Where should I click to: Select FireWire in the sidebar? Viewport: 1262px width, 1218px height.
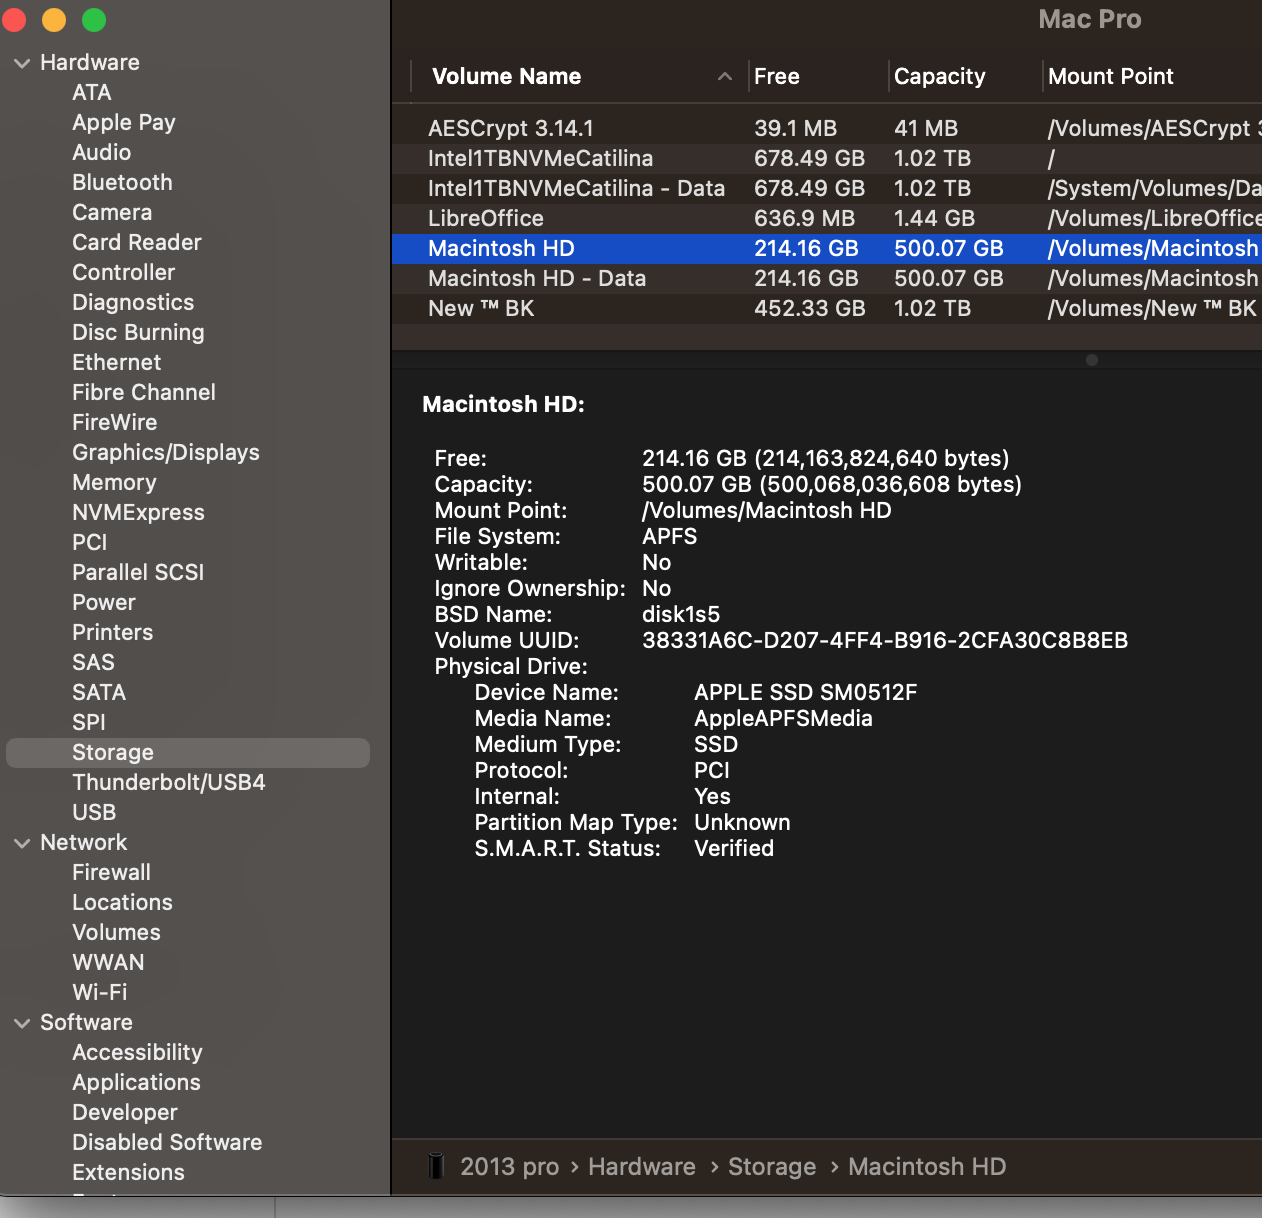(x=115, y=423)
